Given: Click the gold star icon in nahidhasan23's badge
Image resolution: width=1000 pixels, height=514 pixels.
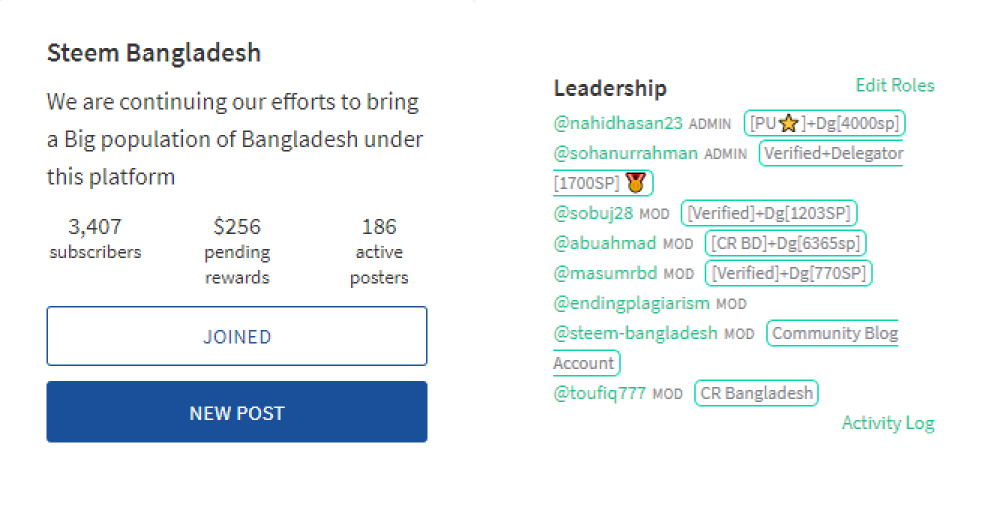Looking at the screenshot, I should click(789, 123).
